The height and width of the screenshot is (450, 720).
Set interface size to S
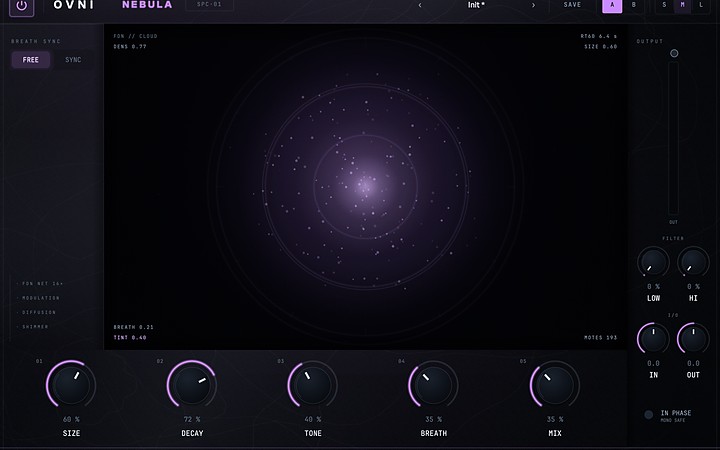coord(664,5)
